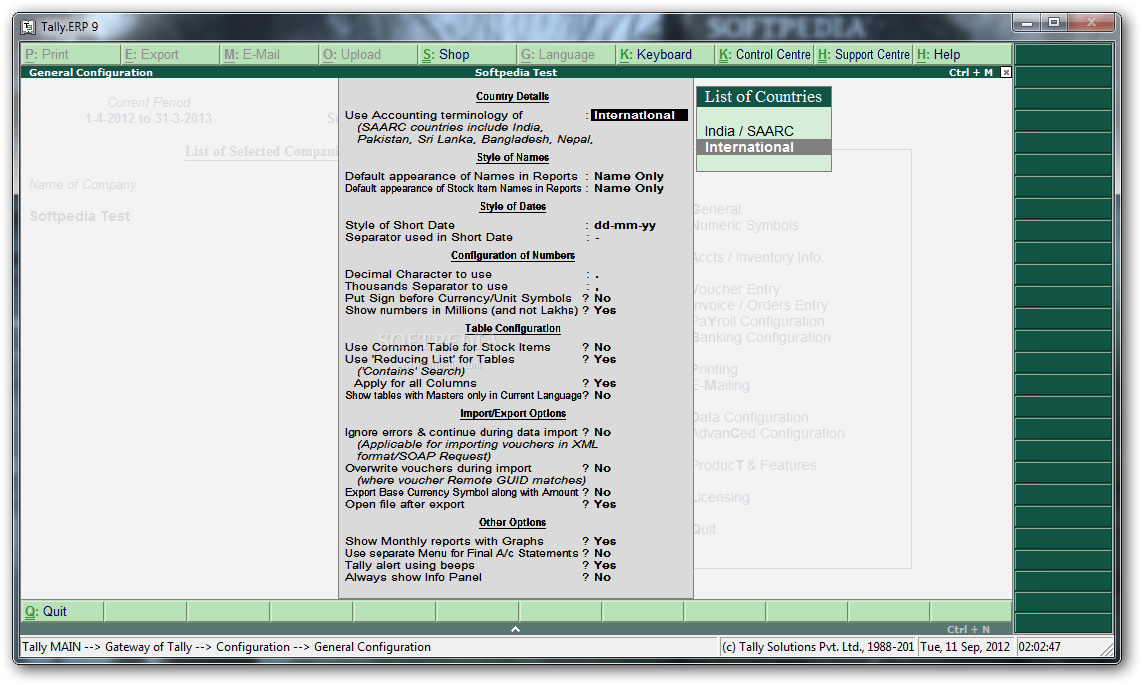Open Printing menu item
The height and width of the screenshot is (685, 1142).
point(716,370)
